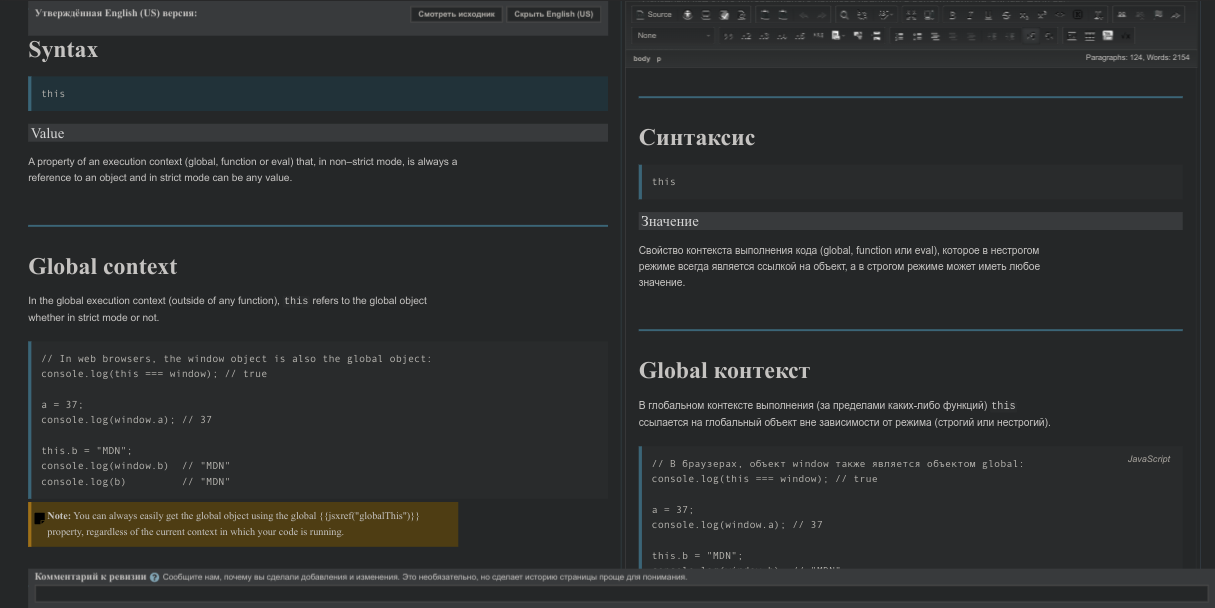Screen dimensions: 1215x608
Task: Click the PRE preformatted block icon
Action: 818,36
